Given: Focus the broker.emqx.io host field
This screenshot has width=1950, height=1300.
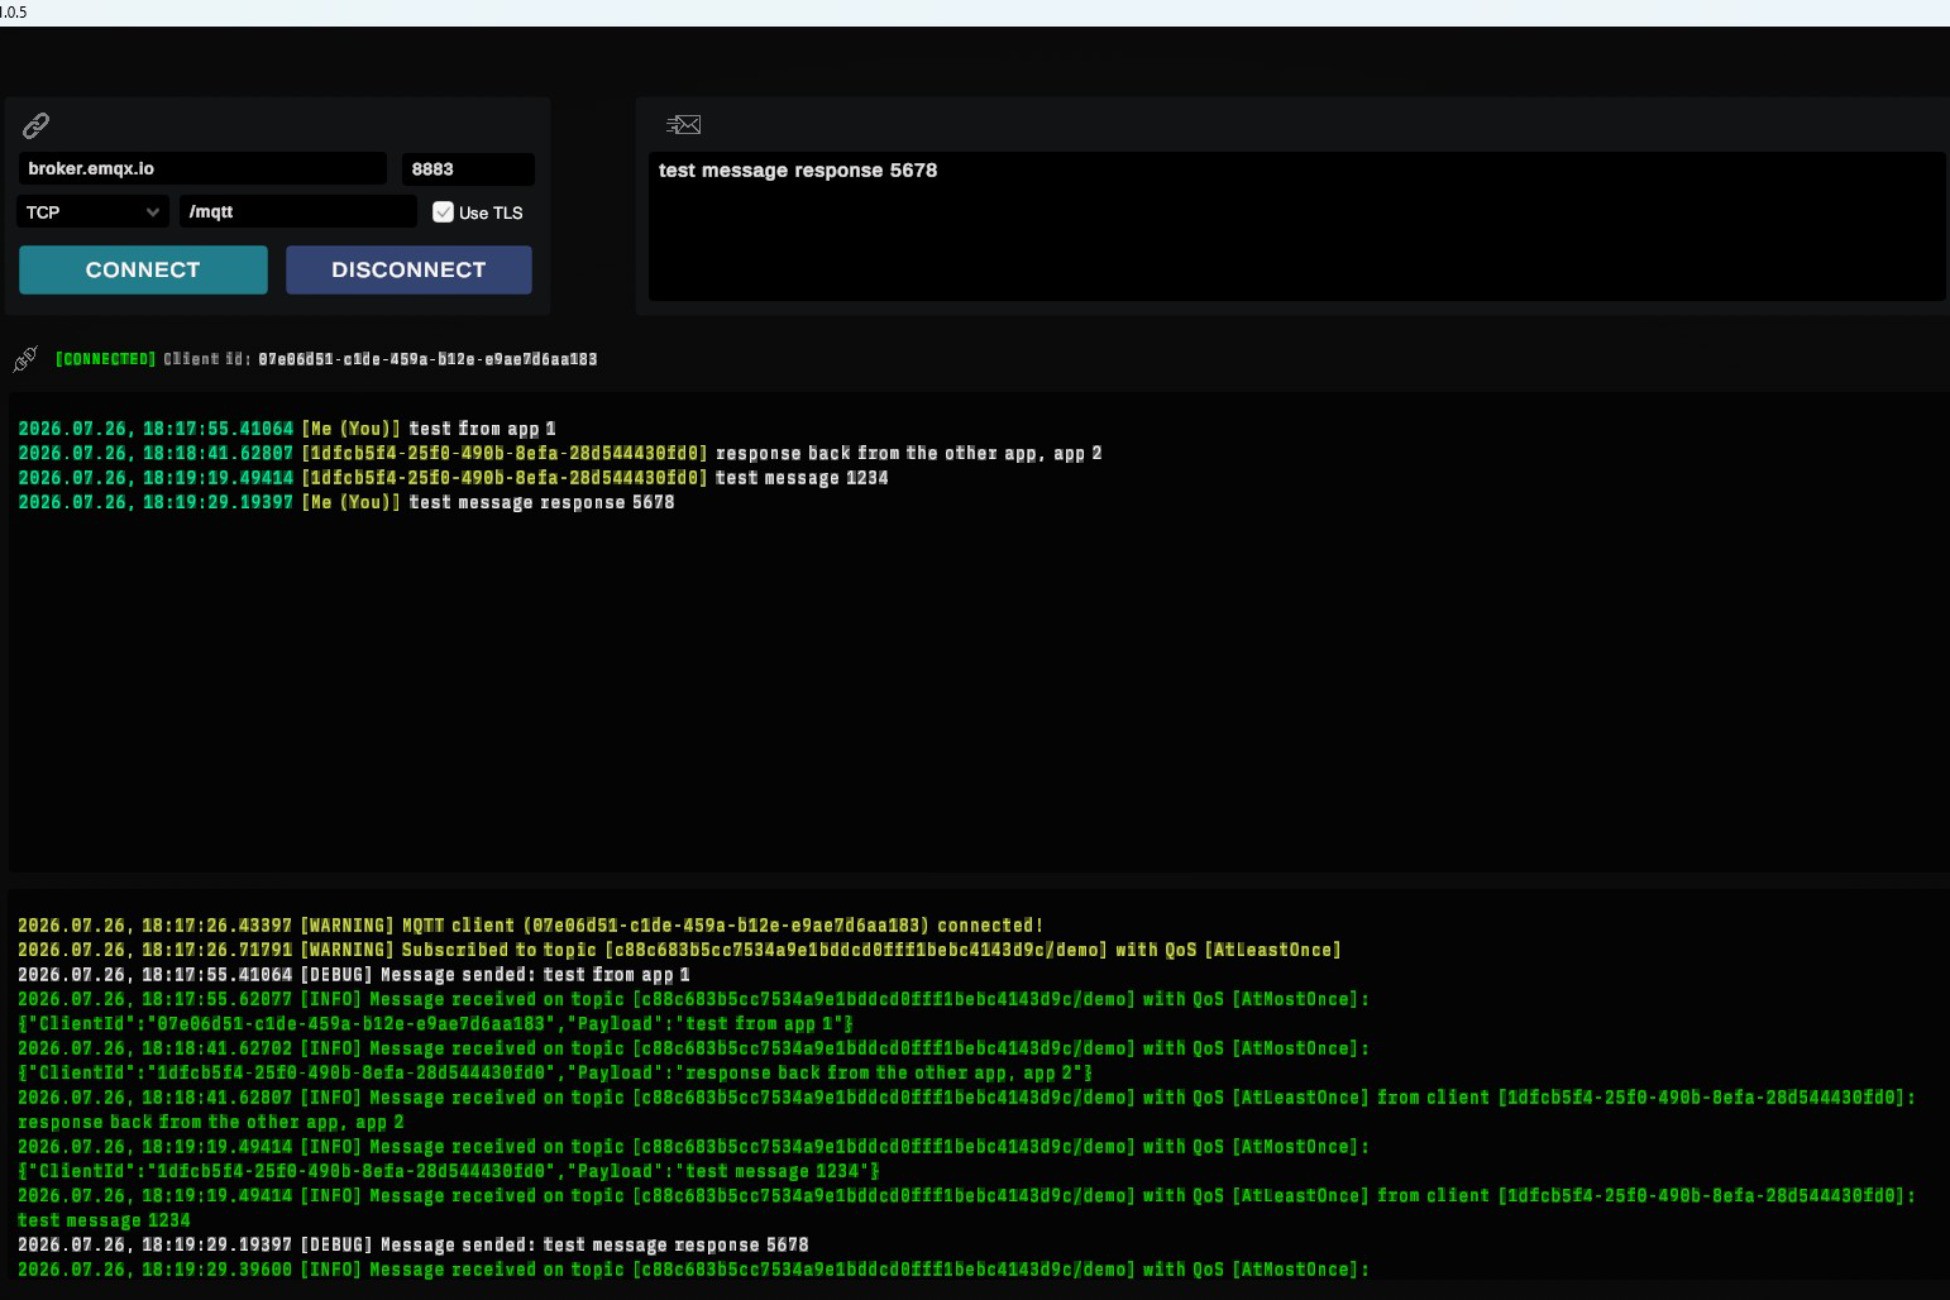Looking at the screenshot, I should (203, 168).
